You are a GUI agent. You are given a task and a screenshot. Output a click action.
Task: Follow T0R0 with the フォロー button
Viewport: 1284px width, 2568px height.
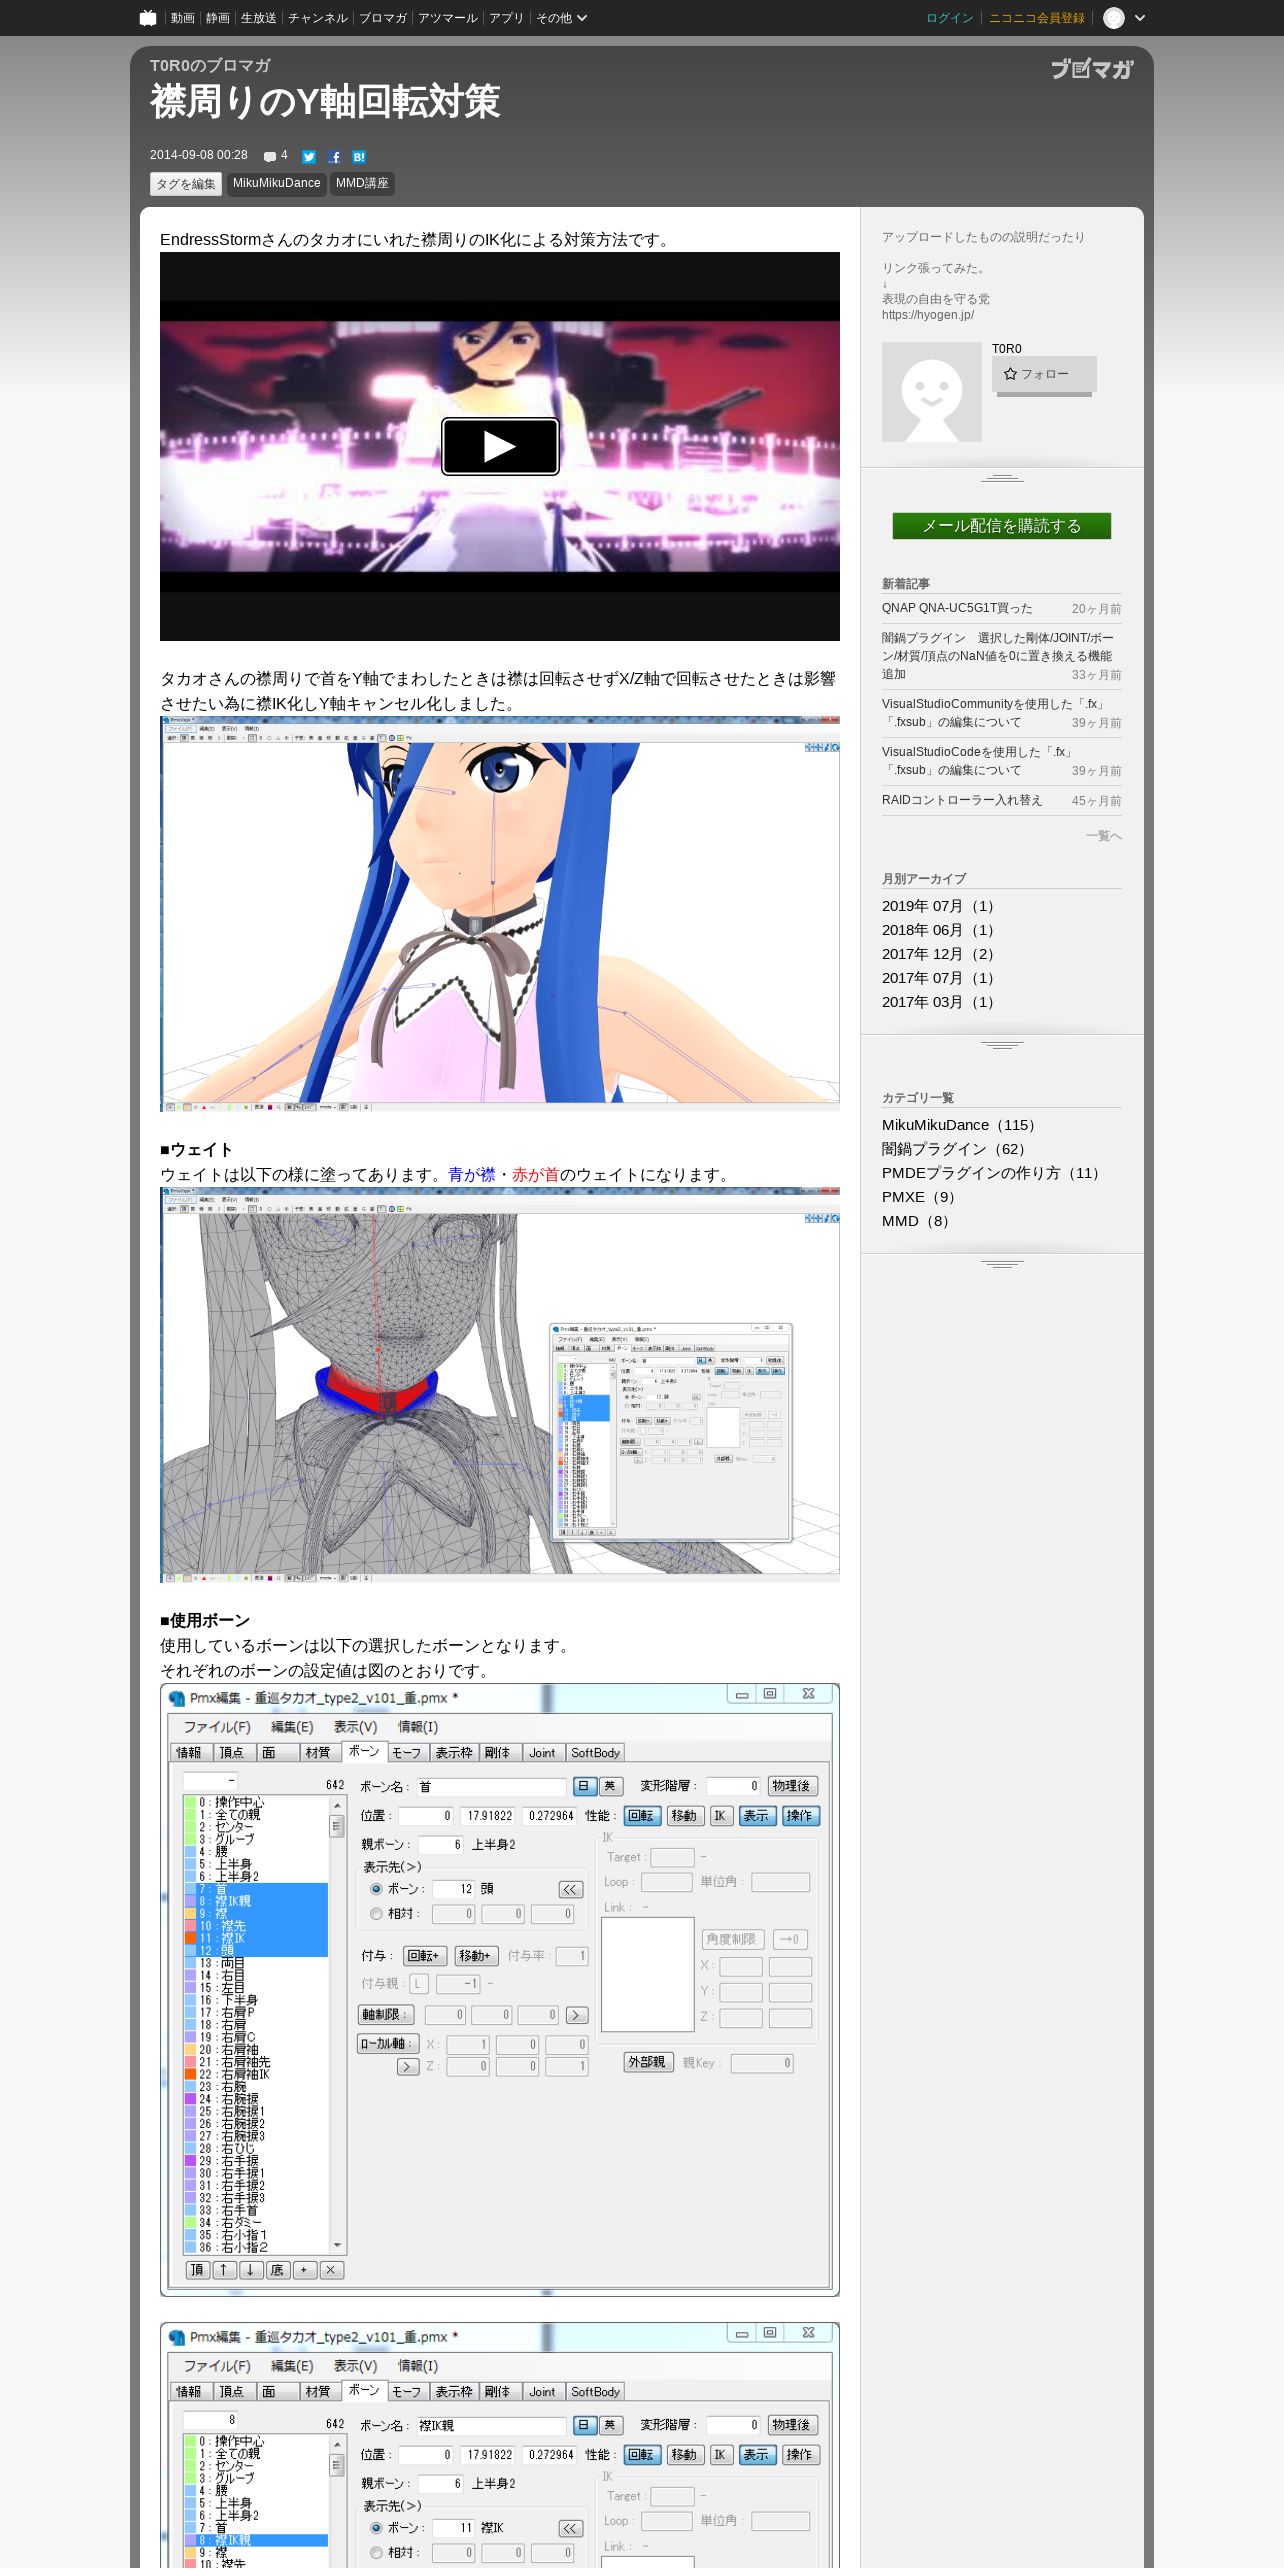click(x=1044, y=374)
